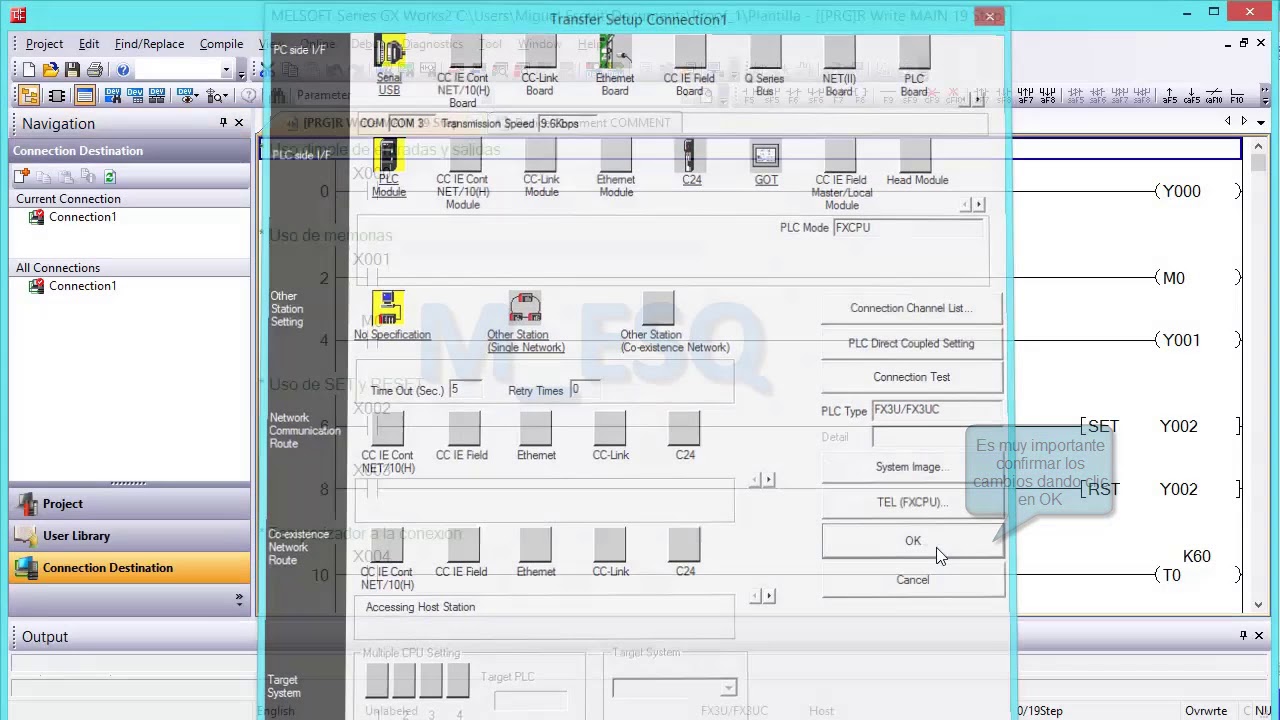This screenshot has width=1280, height=720.
Task: Create a new project from toolbar
Action: 28,70
